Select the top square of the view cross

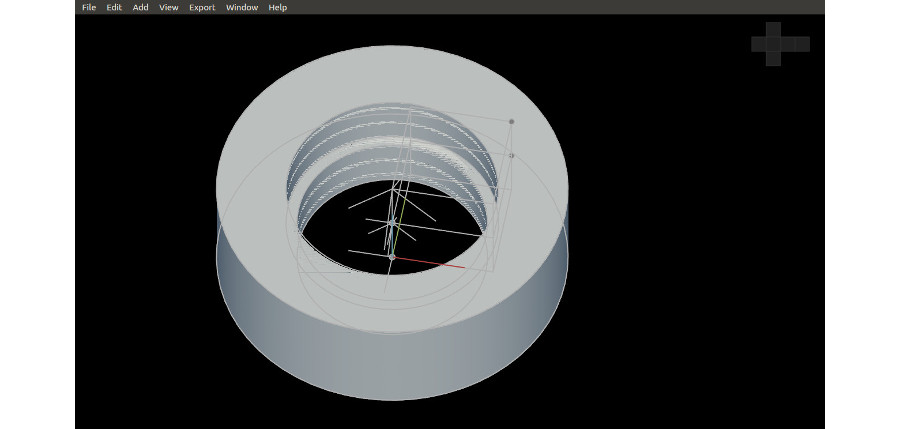[x=773, y=29]
